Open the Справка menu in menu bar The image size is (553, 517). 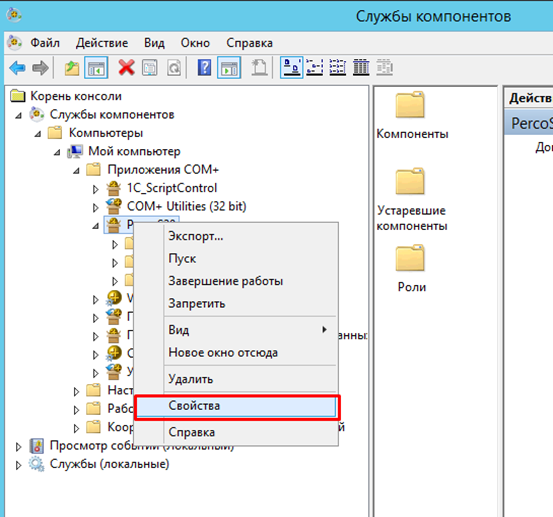(x=249, y=43)
